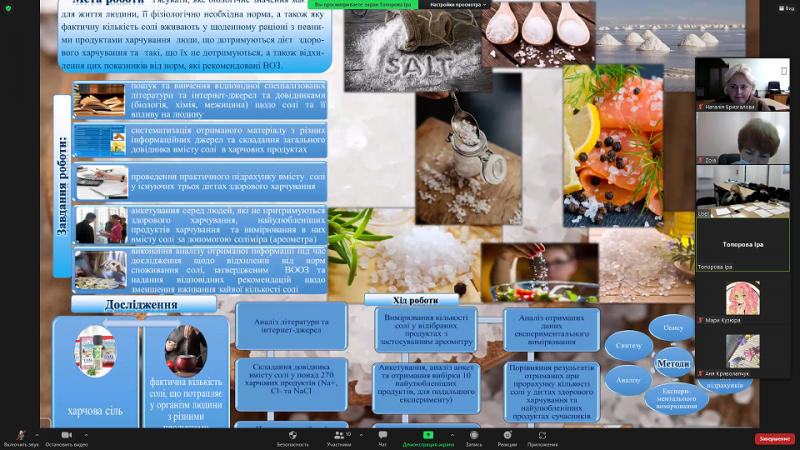Click the "Вид" view button at top right
The height and width of the screenshot is (450, 800).
tap(787, 9)
